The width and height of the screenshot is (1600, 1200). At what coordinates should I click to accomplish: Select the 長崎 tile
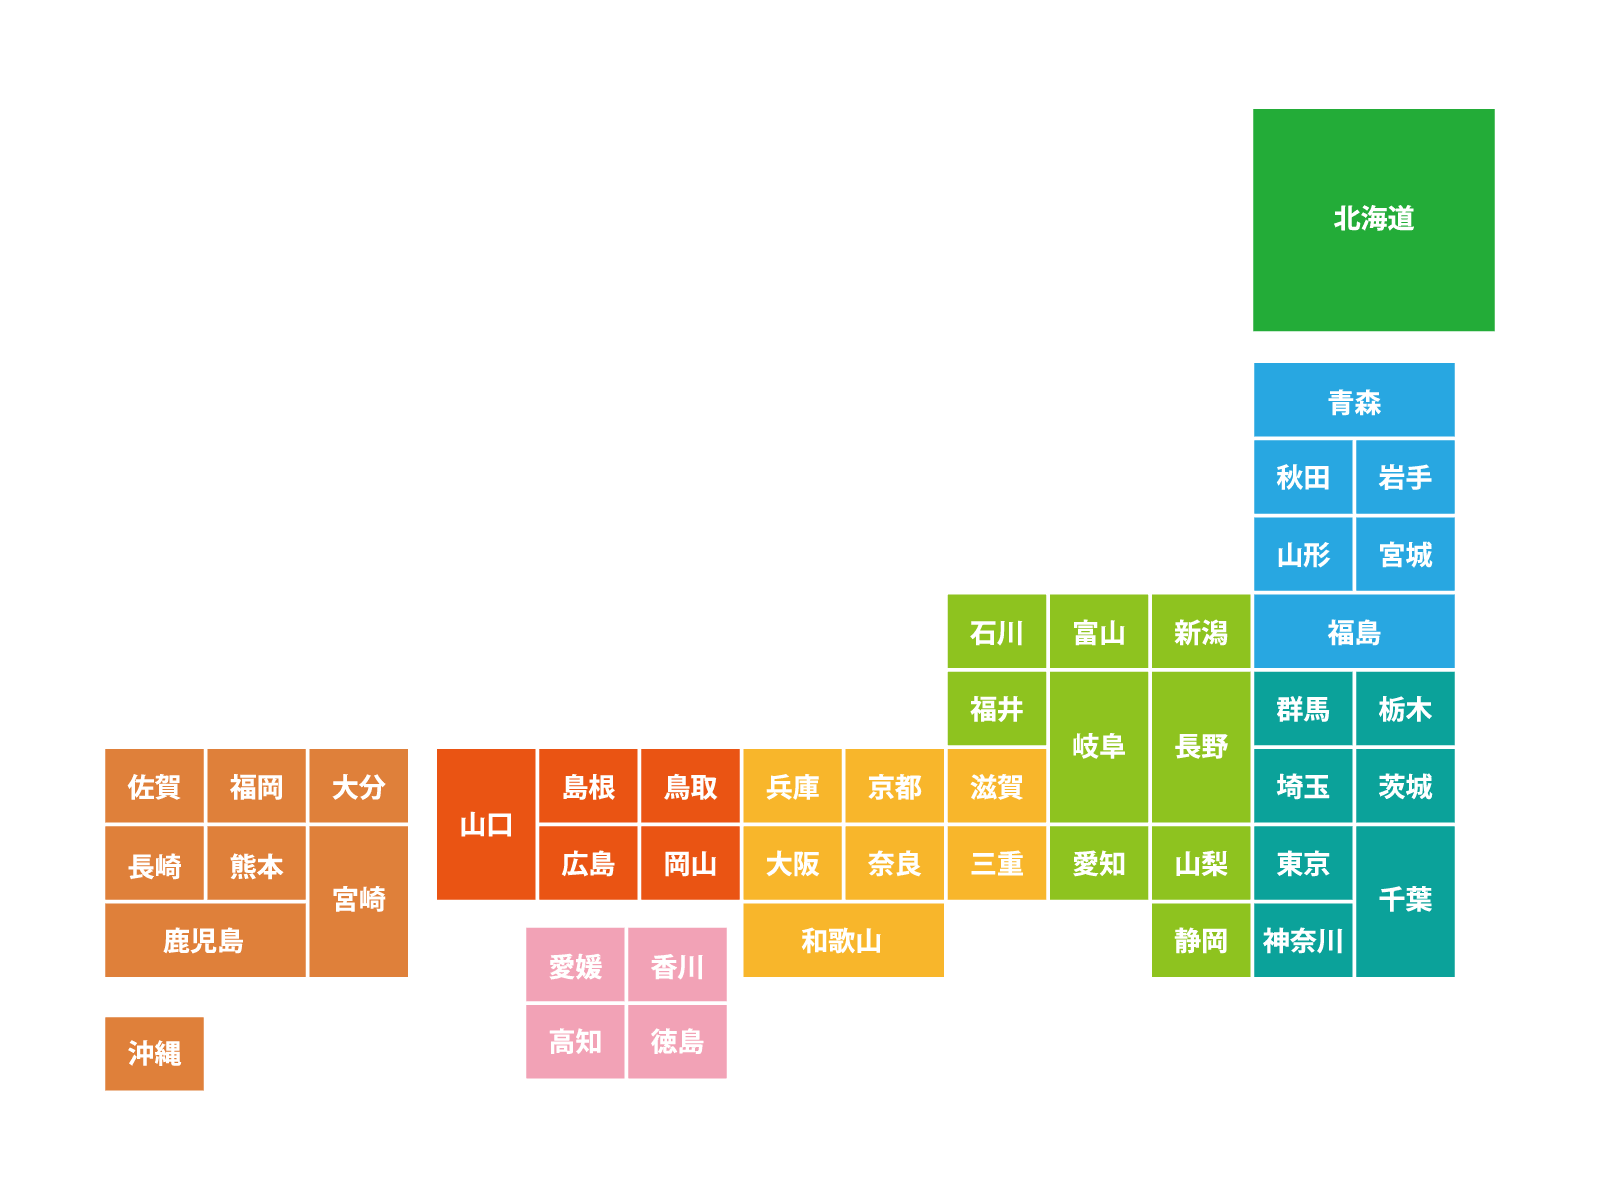tap(154, 862)
